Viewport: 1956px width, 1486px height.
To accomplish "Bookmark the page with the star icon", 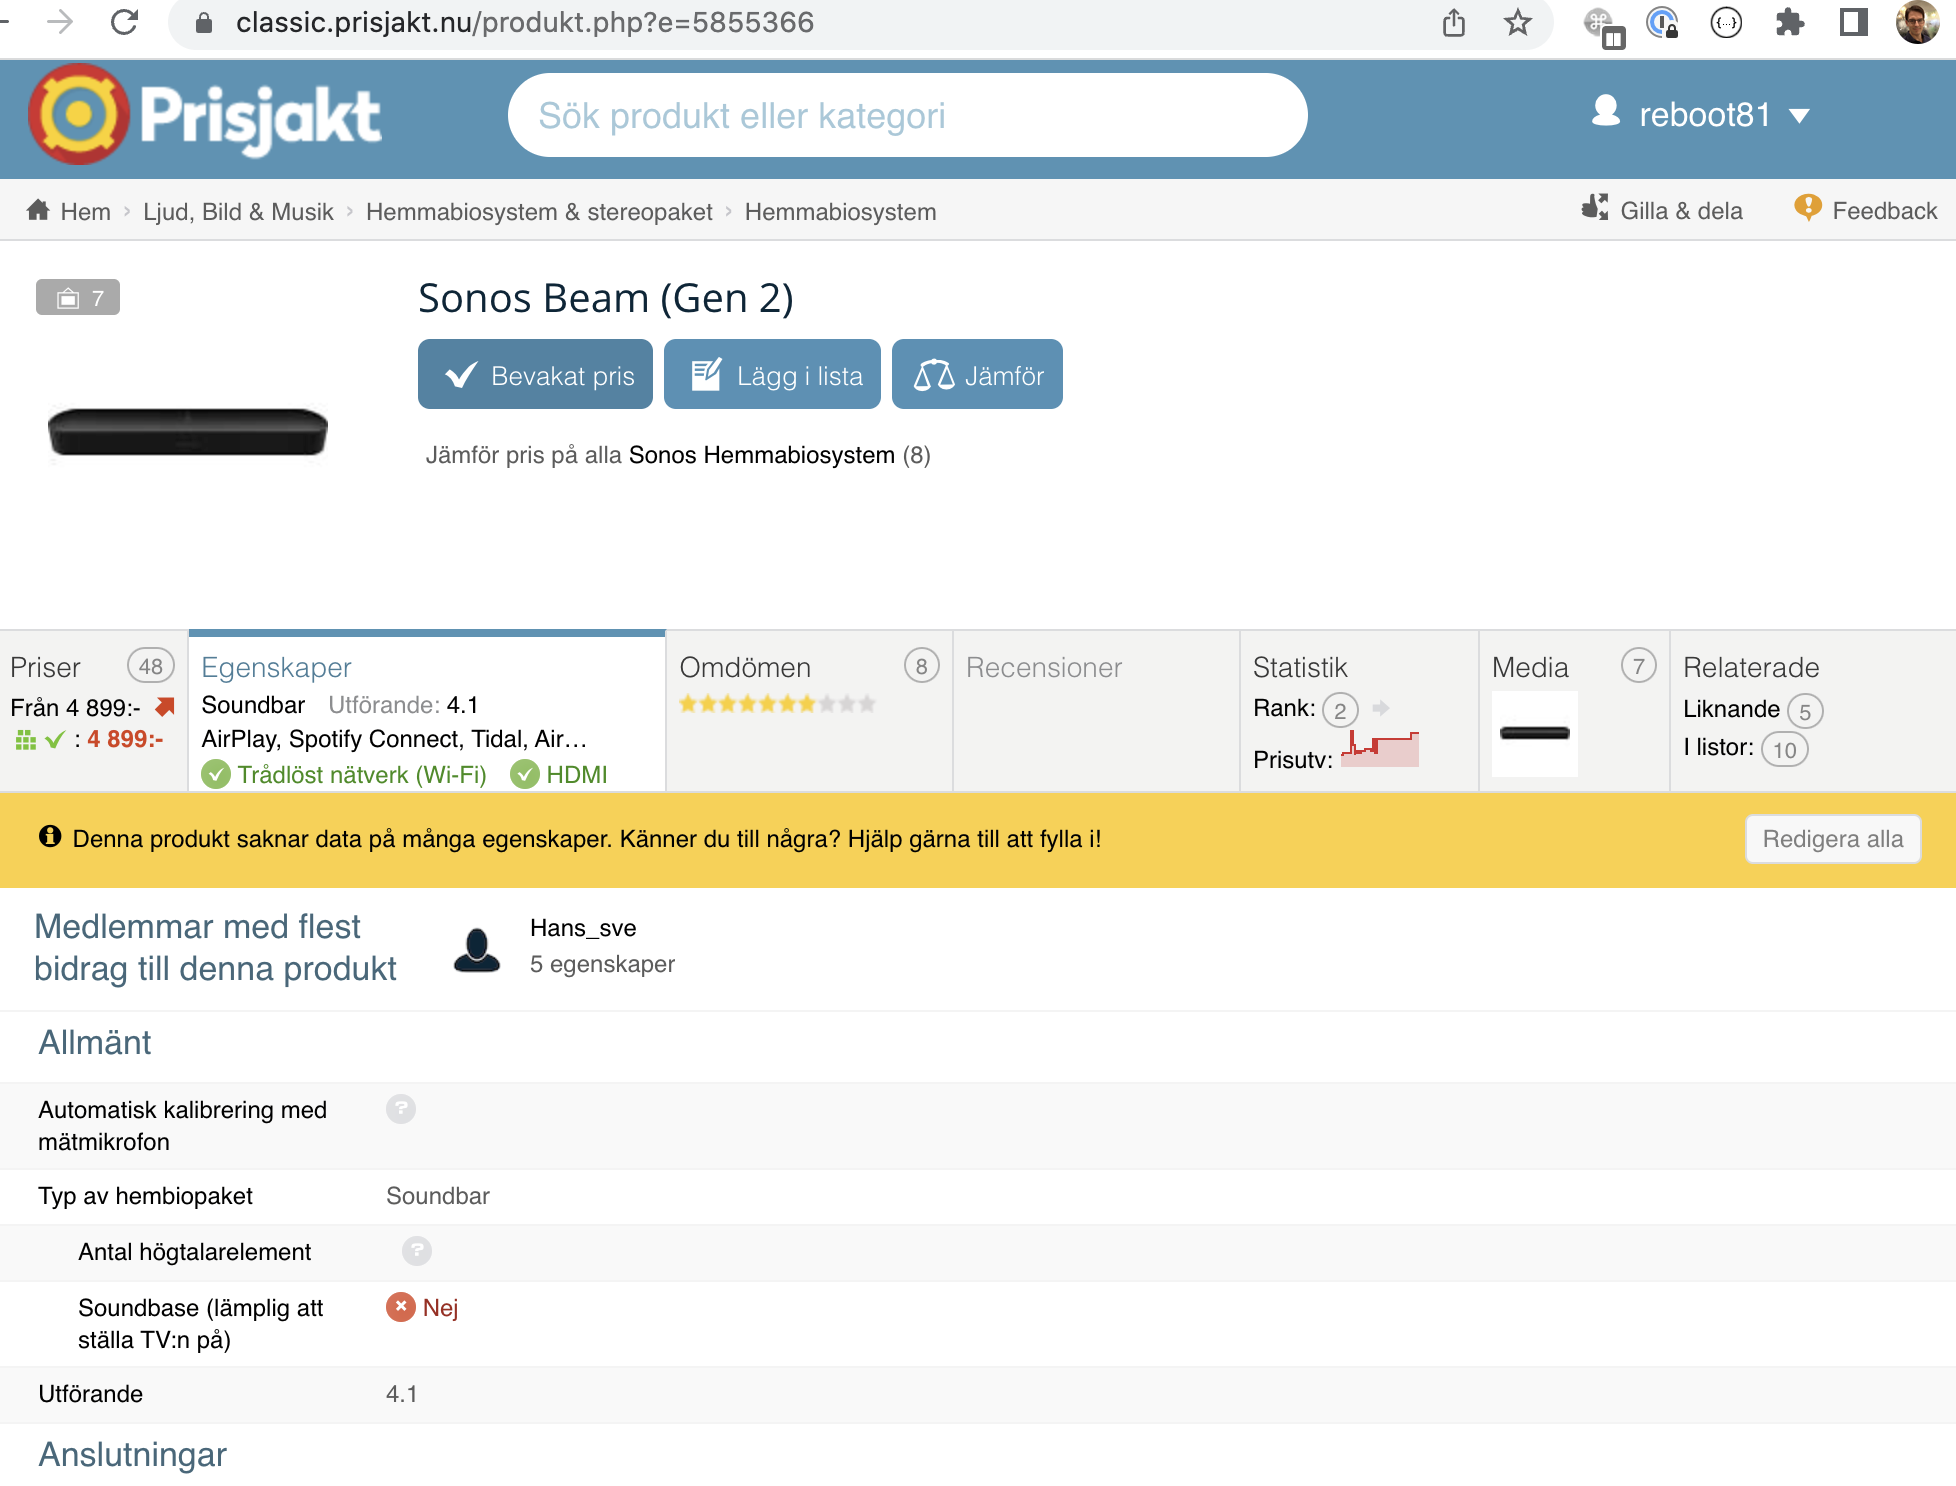I will point(1517,22).
